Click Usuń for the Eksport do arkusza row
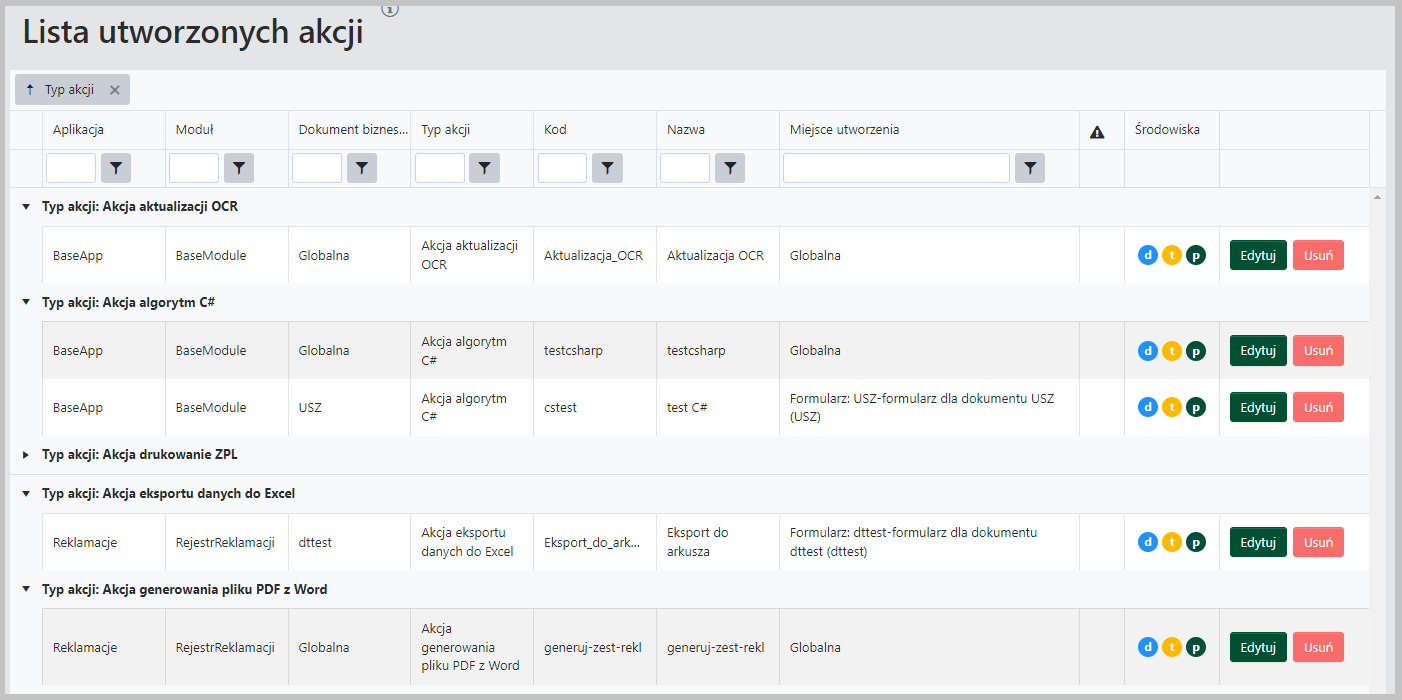Screen dimensions: 1402x700 click(x=1318, y=542)
